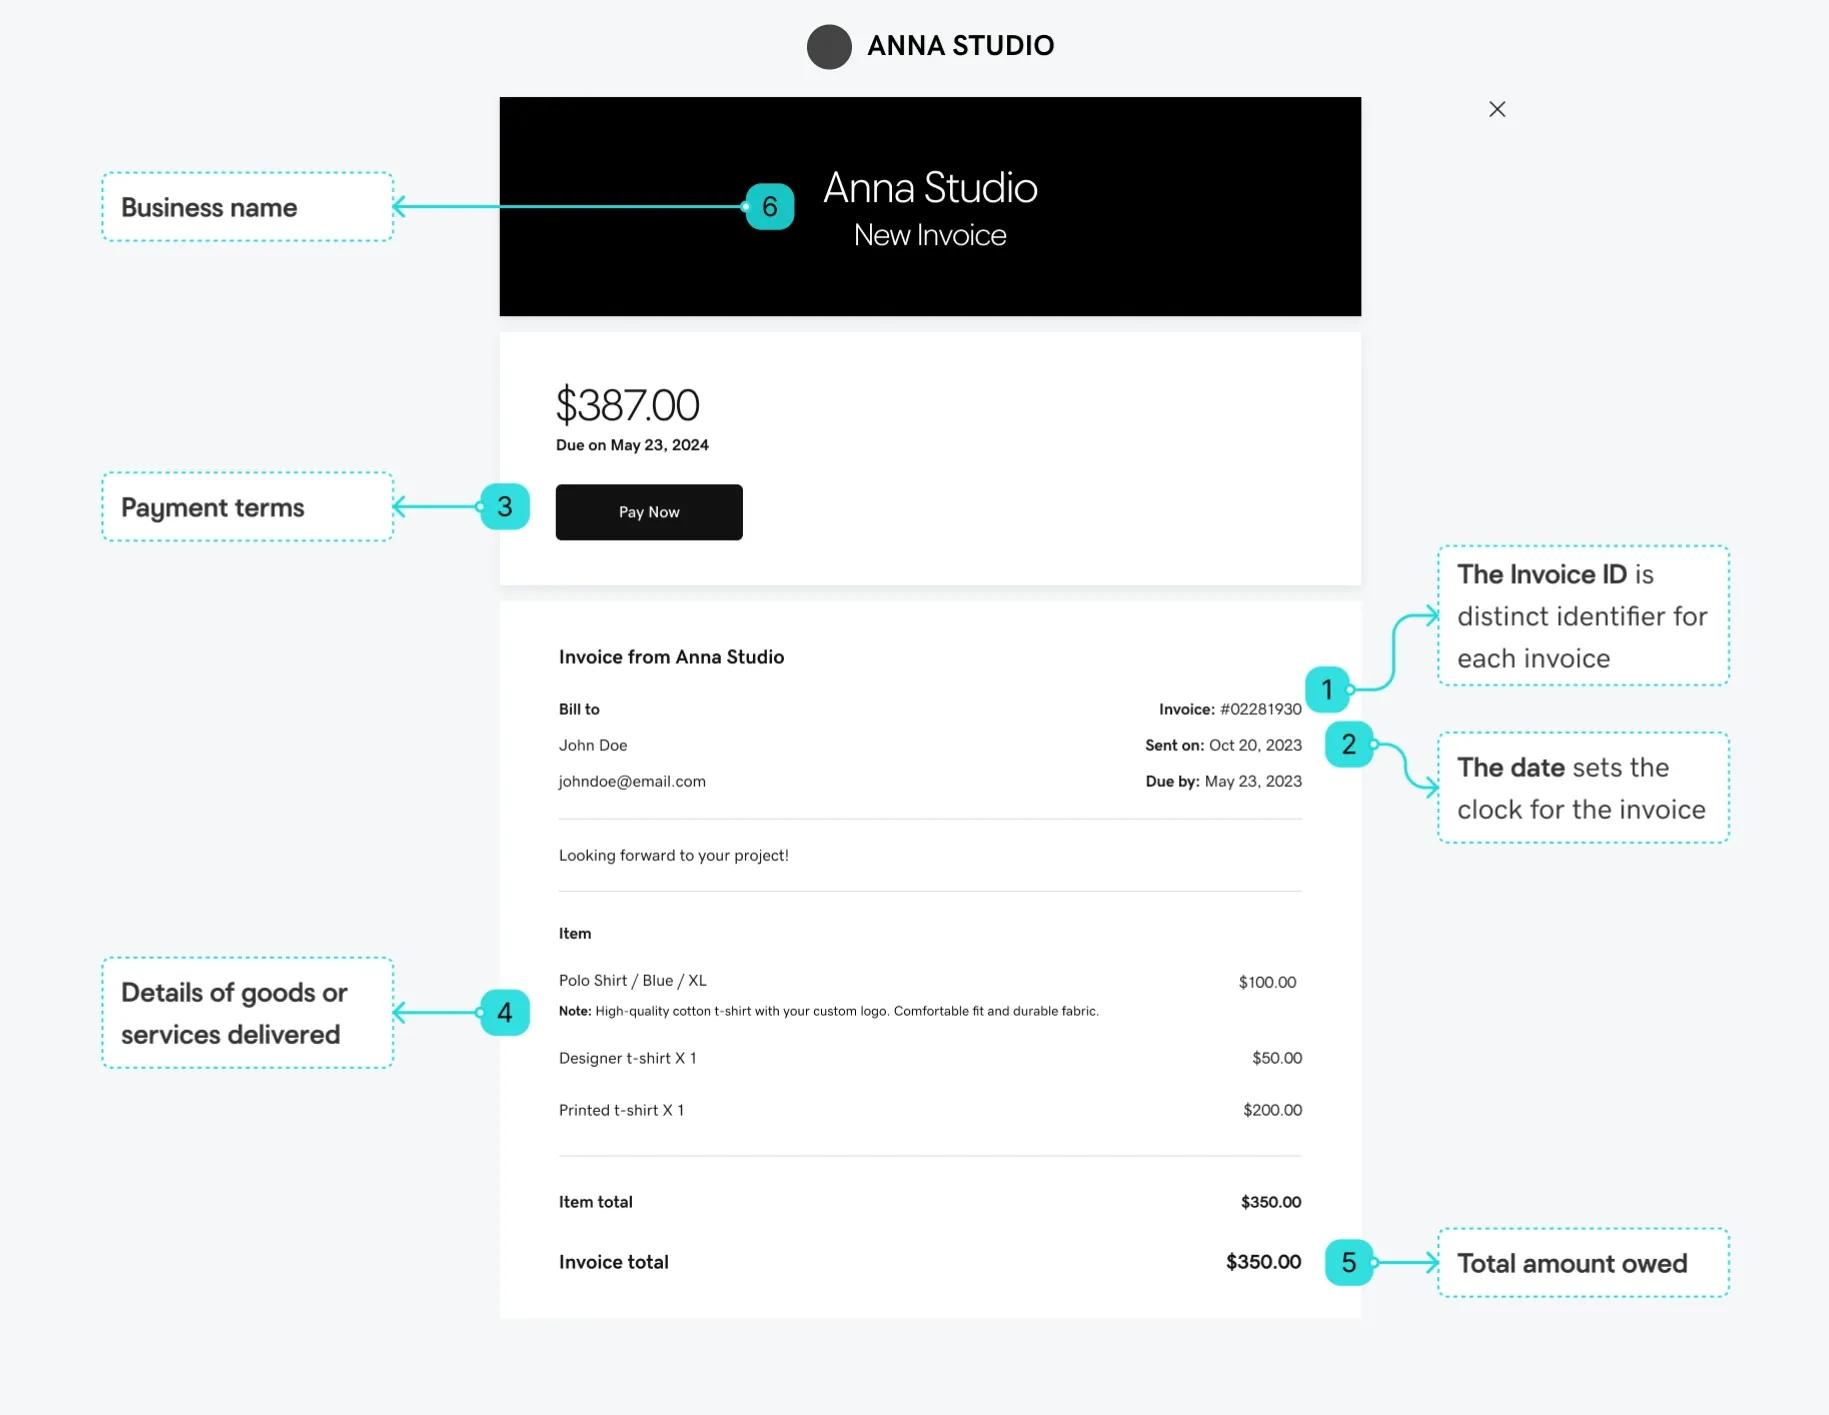The width and height of the screenshot is (1829, 1415).
Task: Click the numbered marker 4 badge
Action: (x=504, y=1013)
